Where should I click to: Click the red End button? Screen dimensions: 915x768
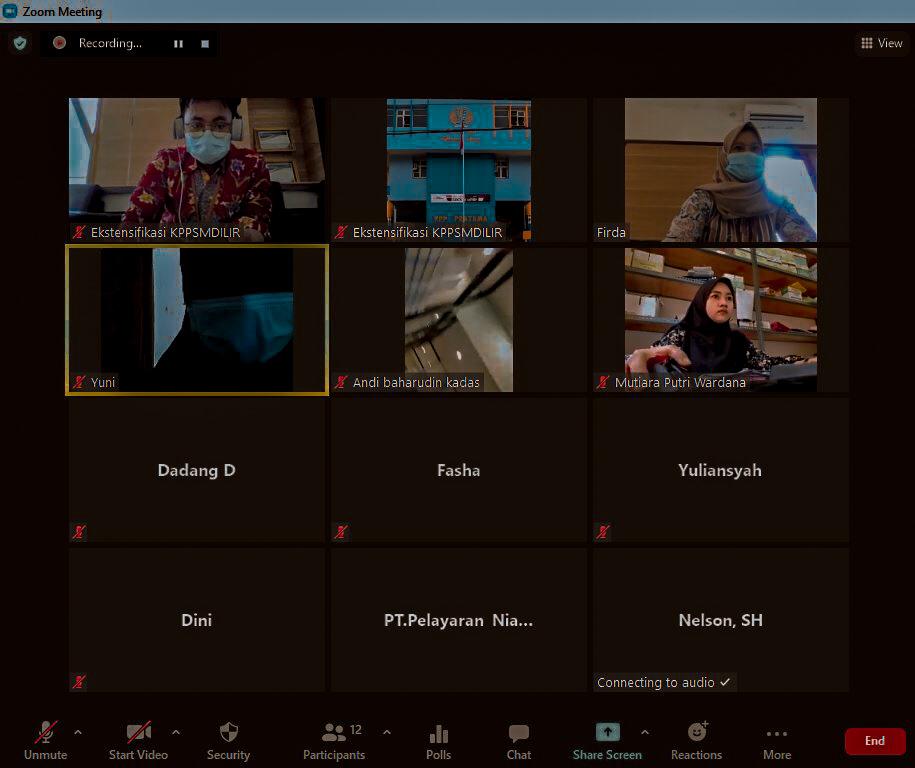tap(874, 741)
